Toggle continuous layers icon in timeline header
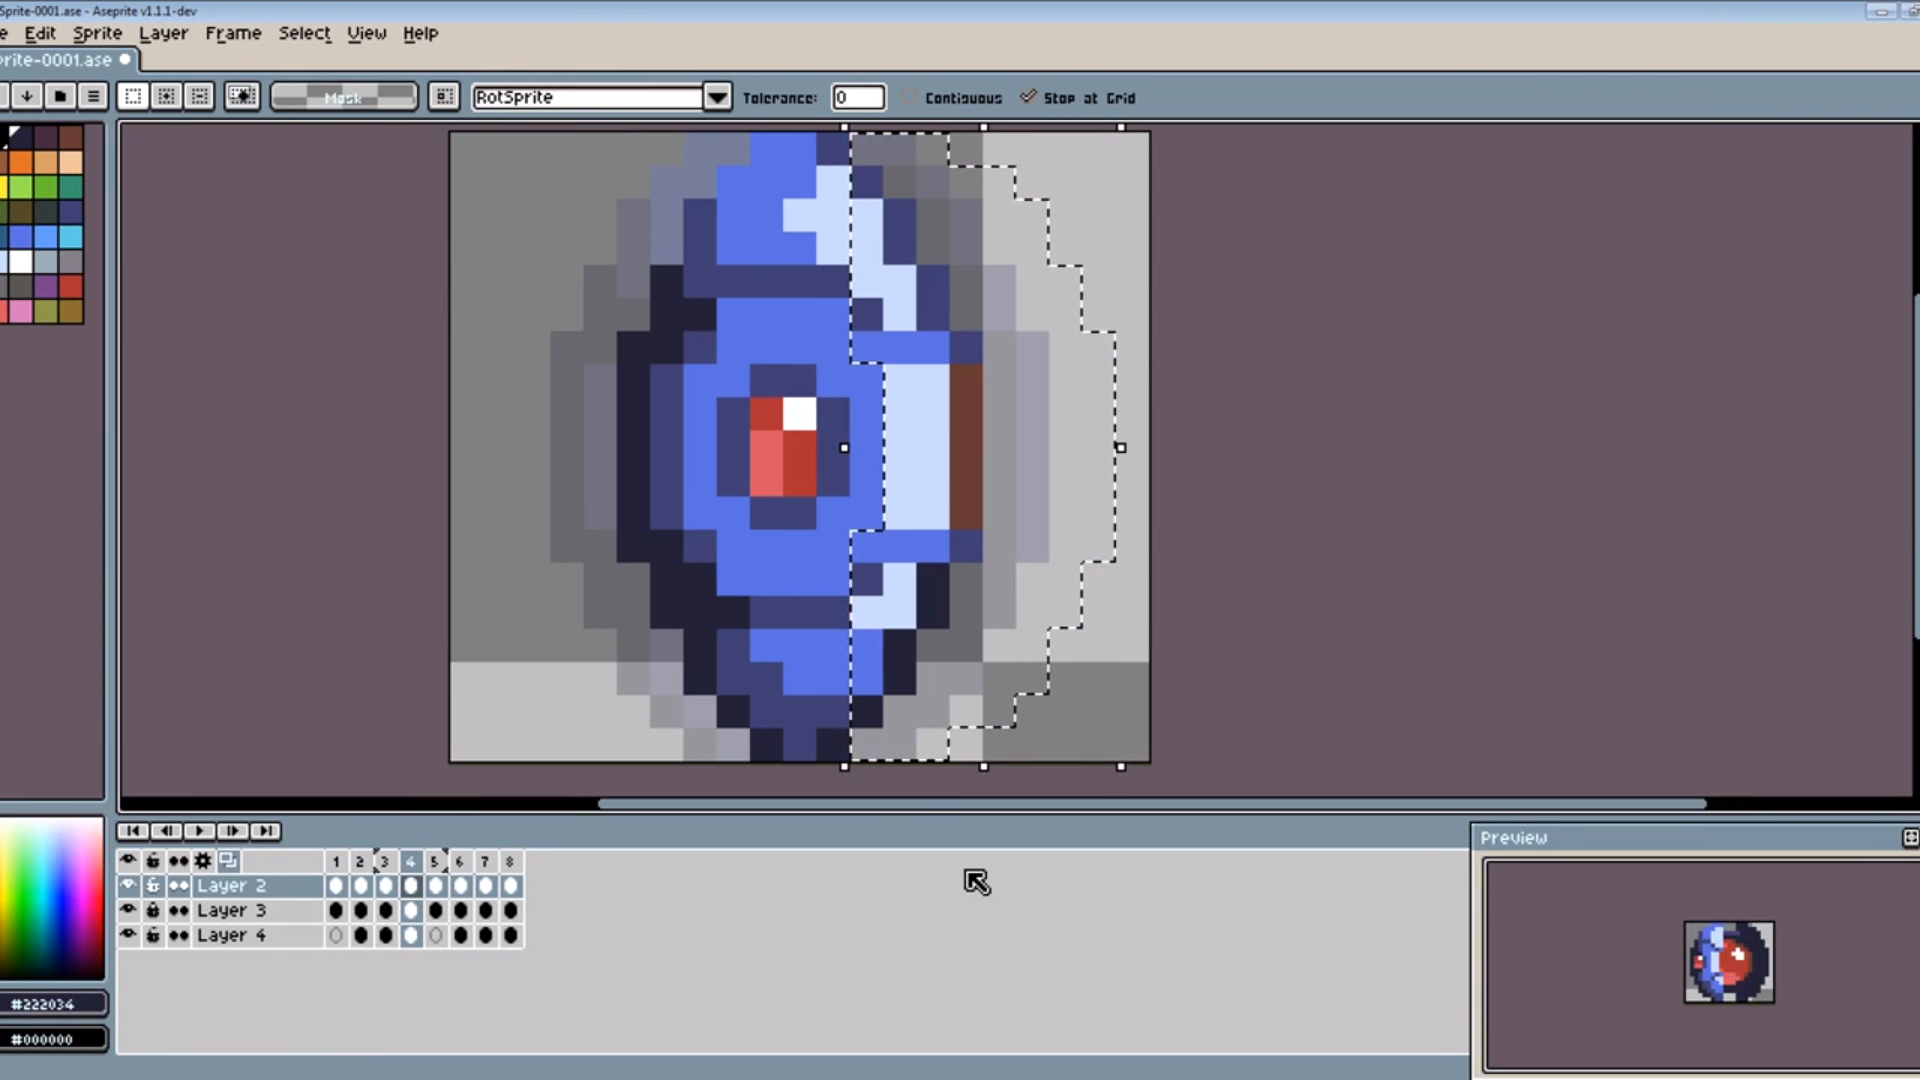This screenshot has height=1080, width=1920. pos(178,860)
